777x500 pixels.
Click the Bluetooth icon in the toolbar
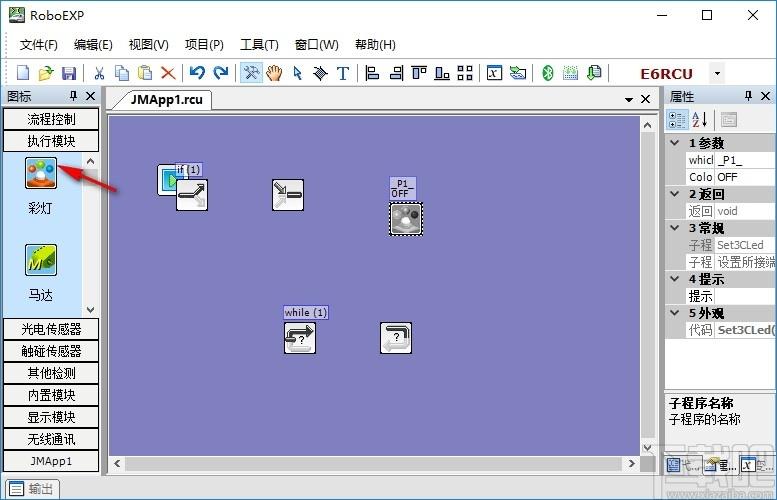point(548,73)
